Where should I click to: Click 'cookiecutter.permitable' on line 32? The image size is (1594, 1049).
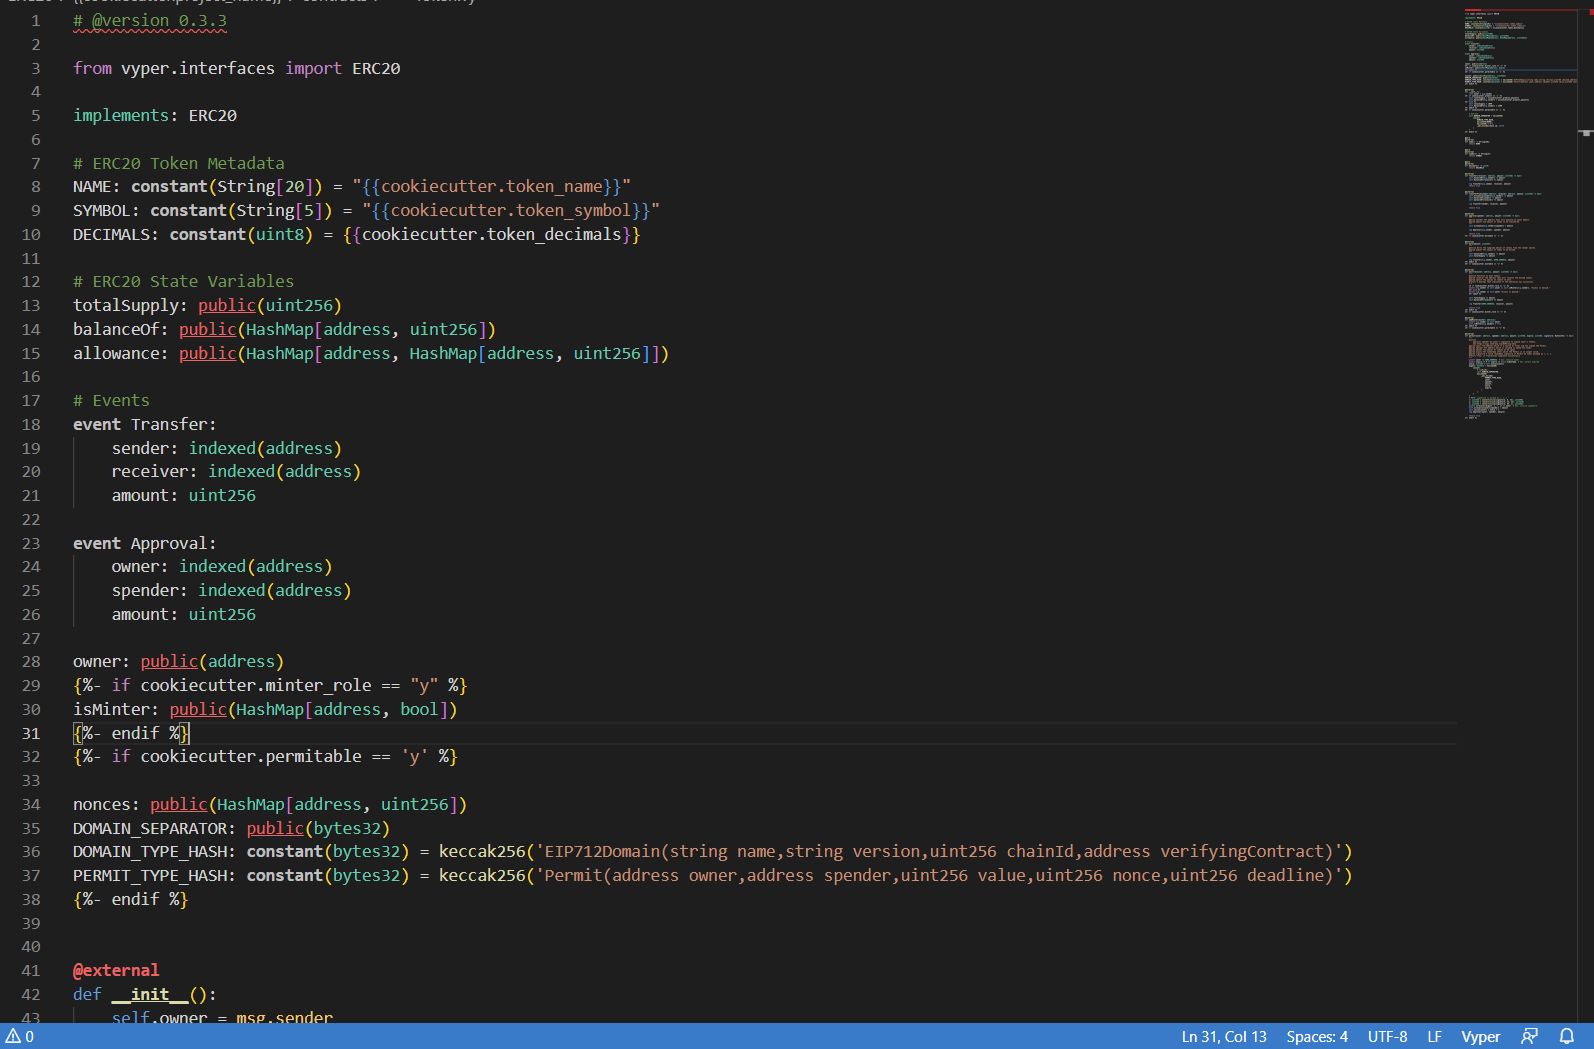[251, 756]
